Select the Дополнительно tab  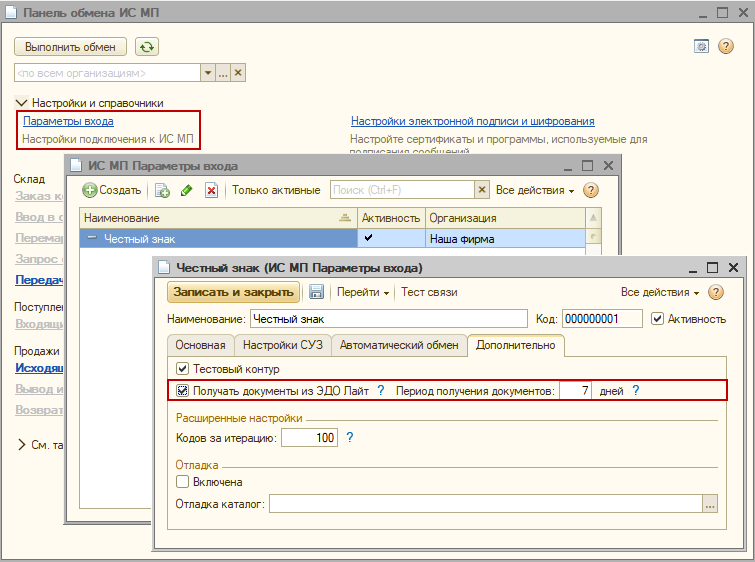(x=516, y=345)
